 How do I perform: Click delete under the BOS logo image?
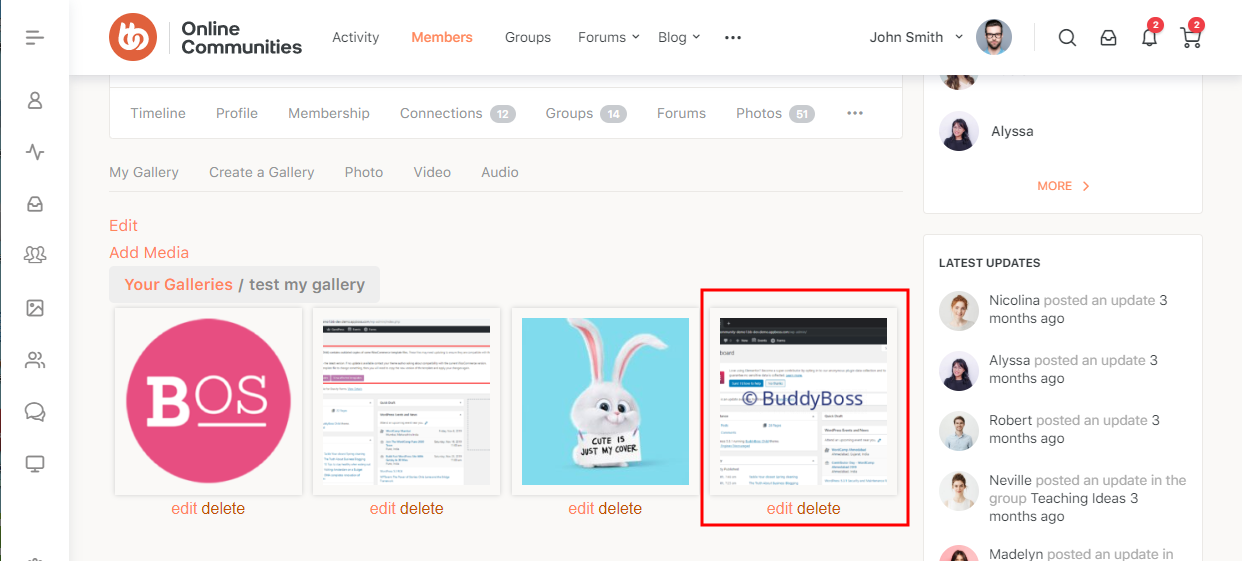(223, 508)
